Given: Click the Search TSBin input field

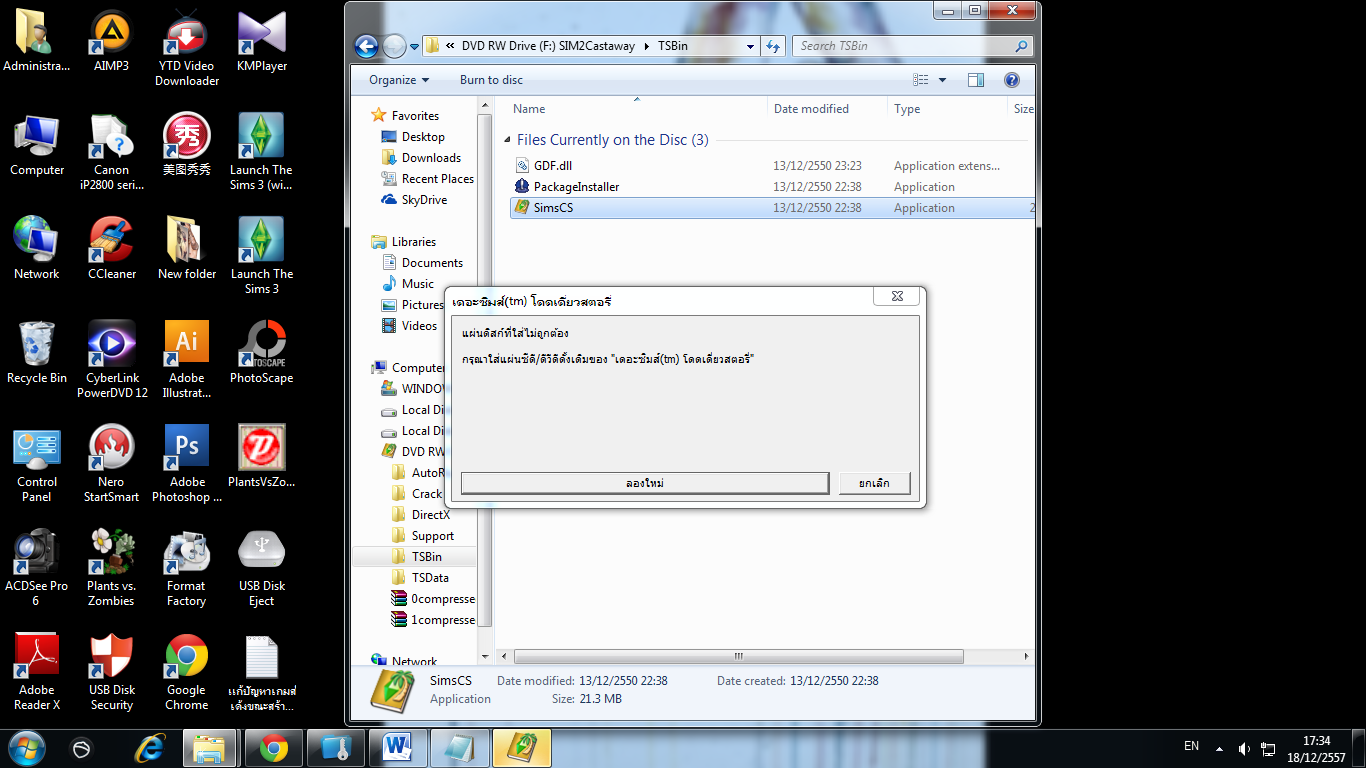Looking at the screenshot, I should (905, 46).
